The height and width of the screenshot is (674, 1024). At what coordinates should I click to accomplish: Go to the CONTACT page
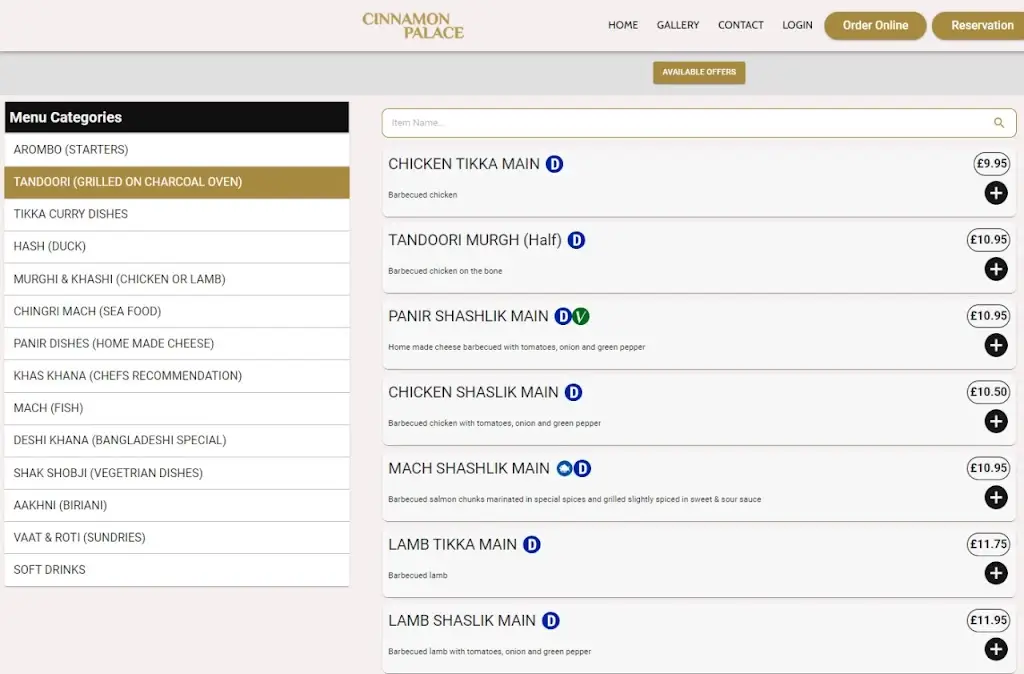pyautogui.click(x=740, y=25)
